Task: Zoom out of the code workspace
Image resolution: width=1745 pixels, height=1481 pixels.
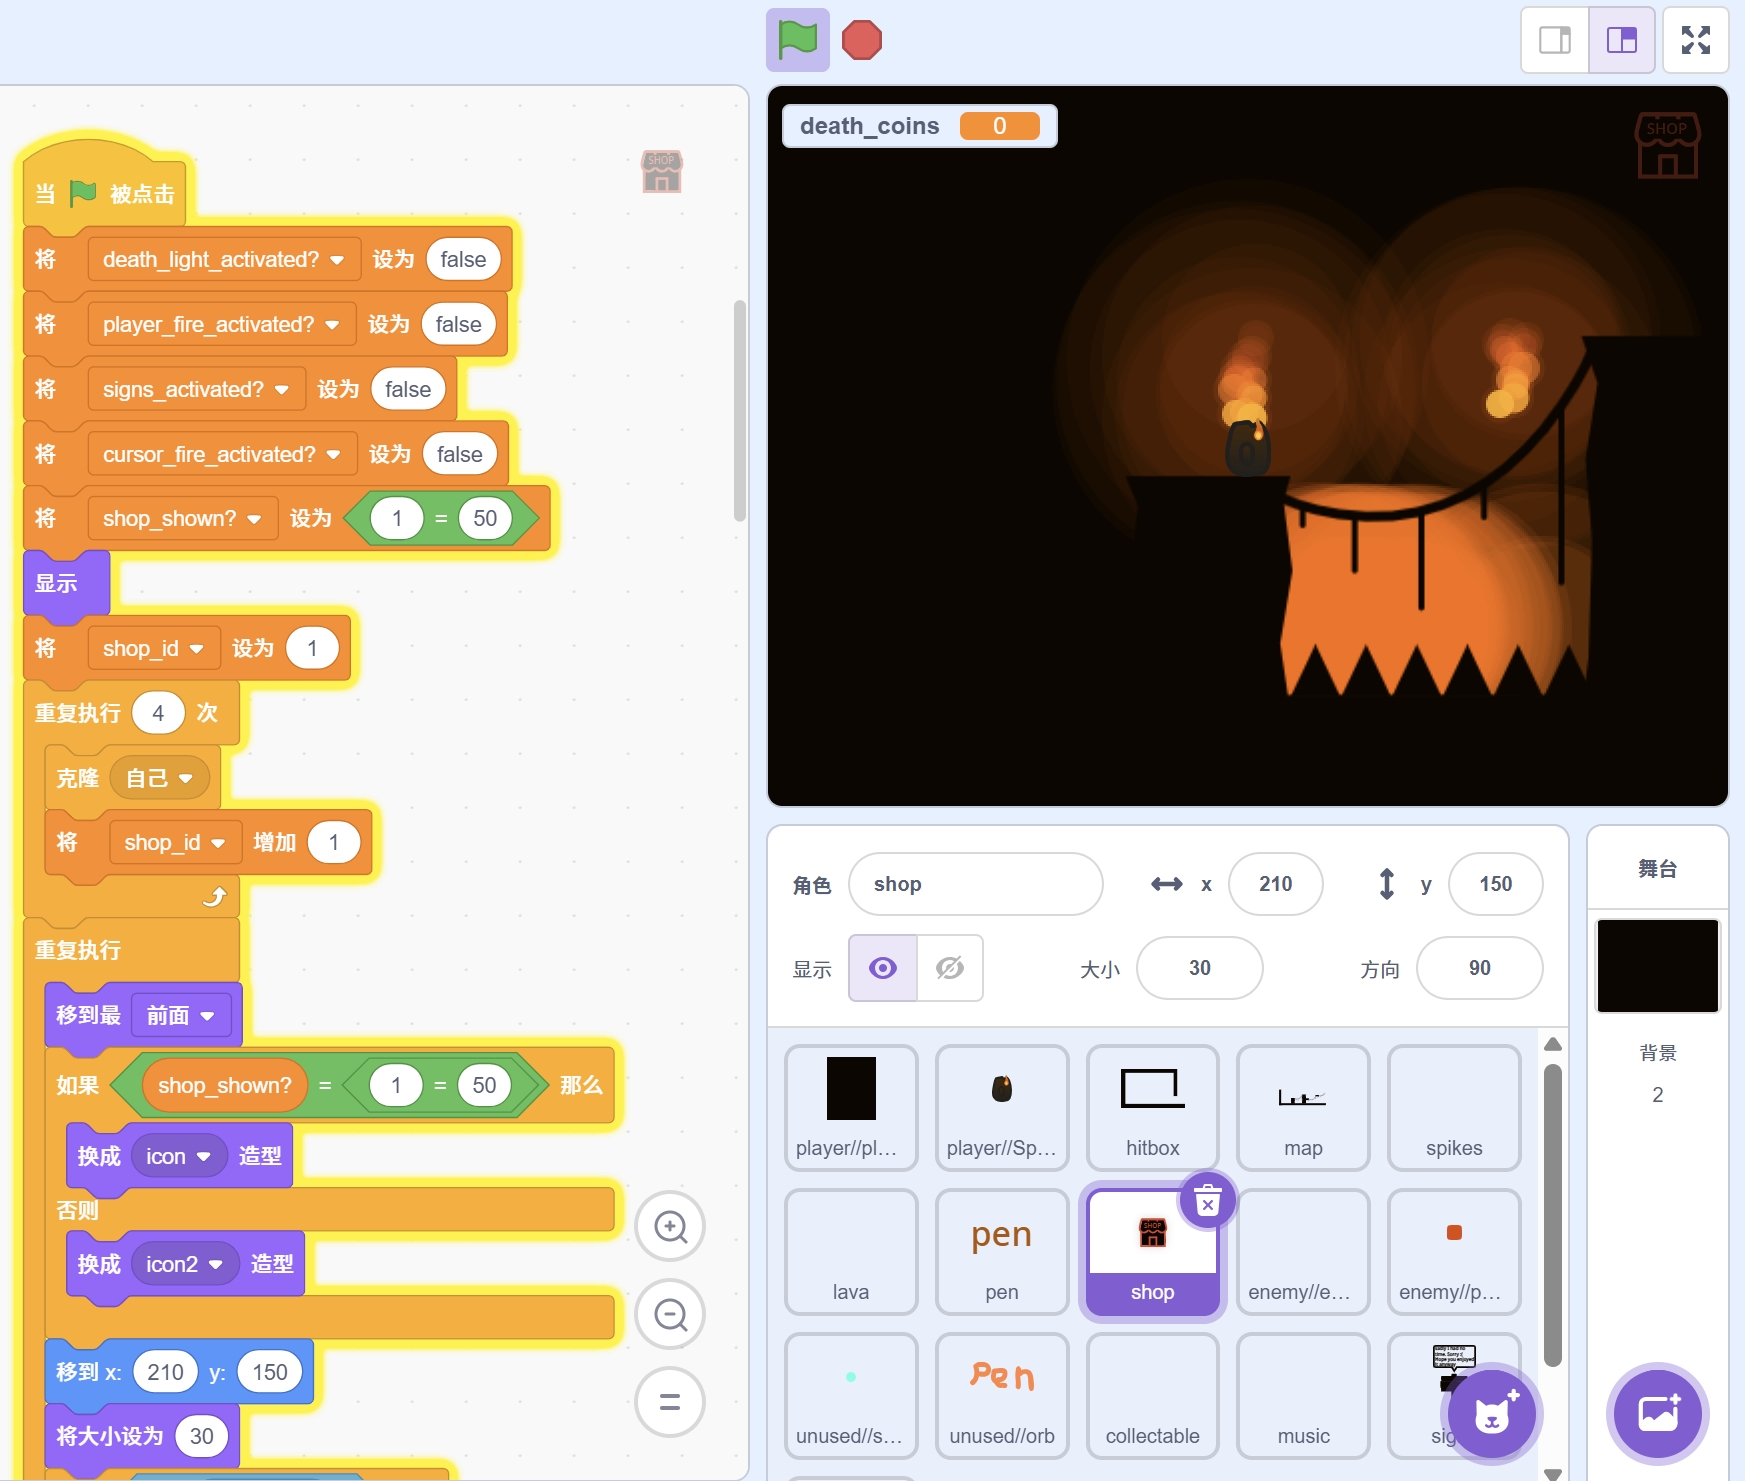Action: coord(670,1314)
